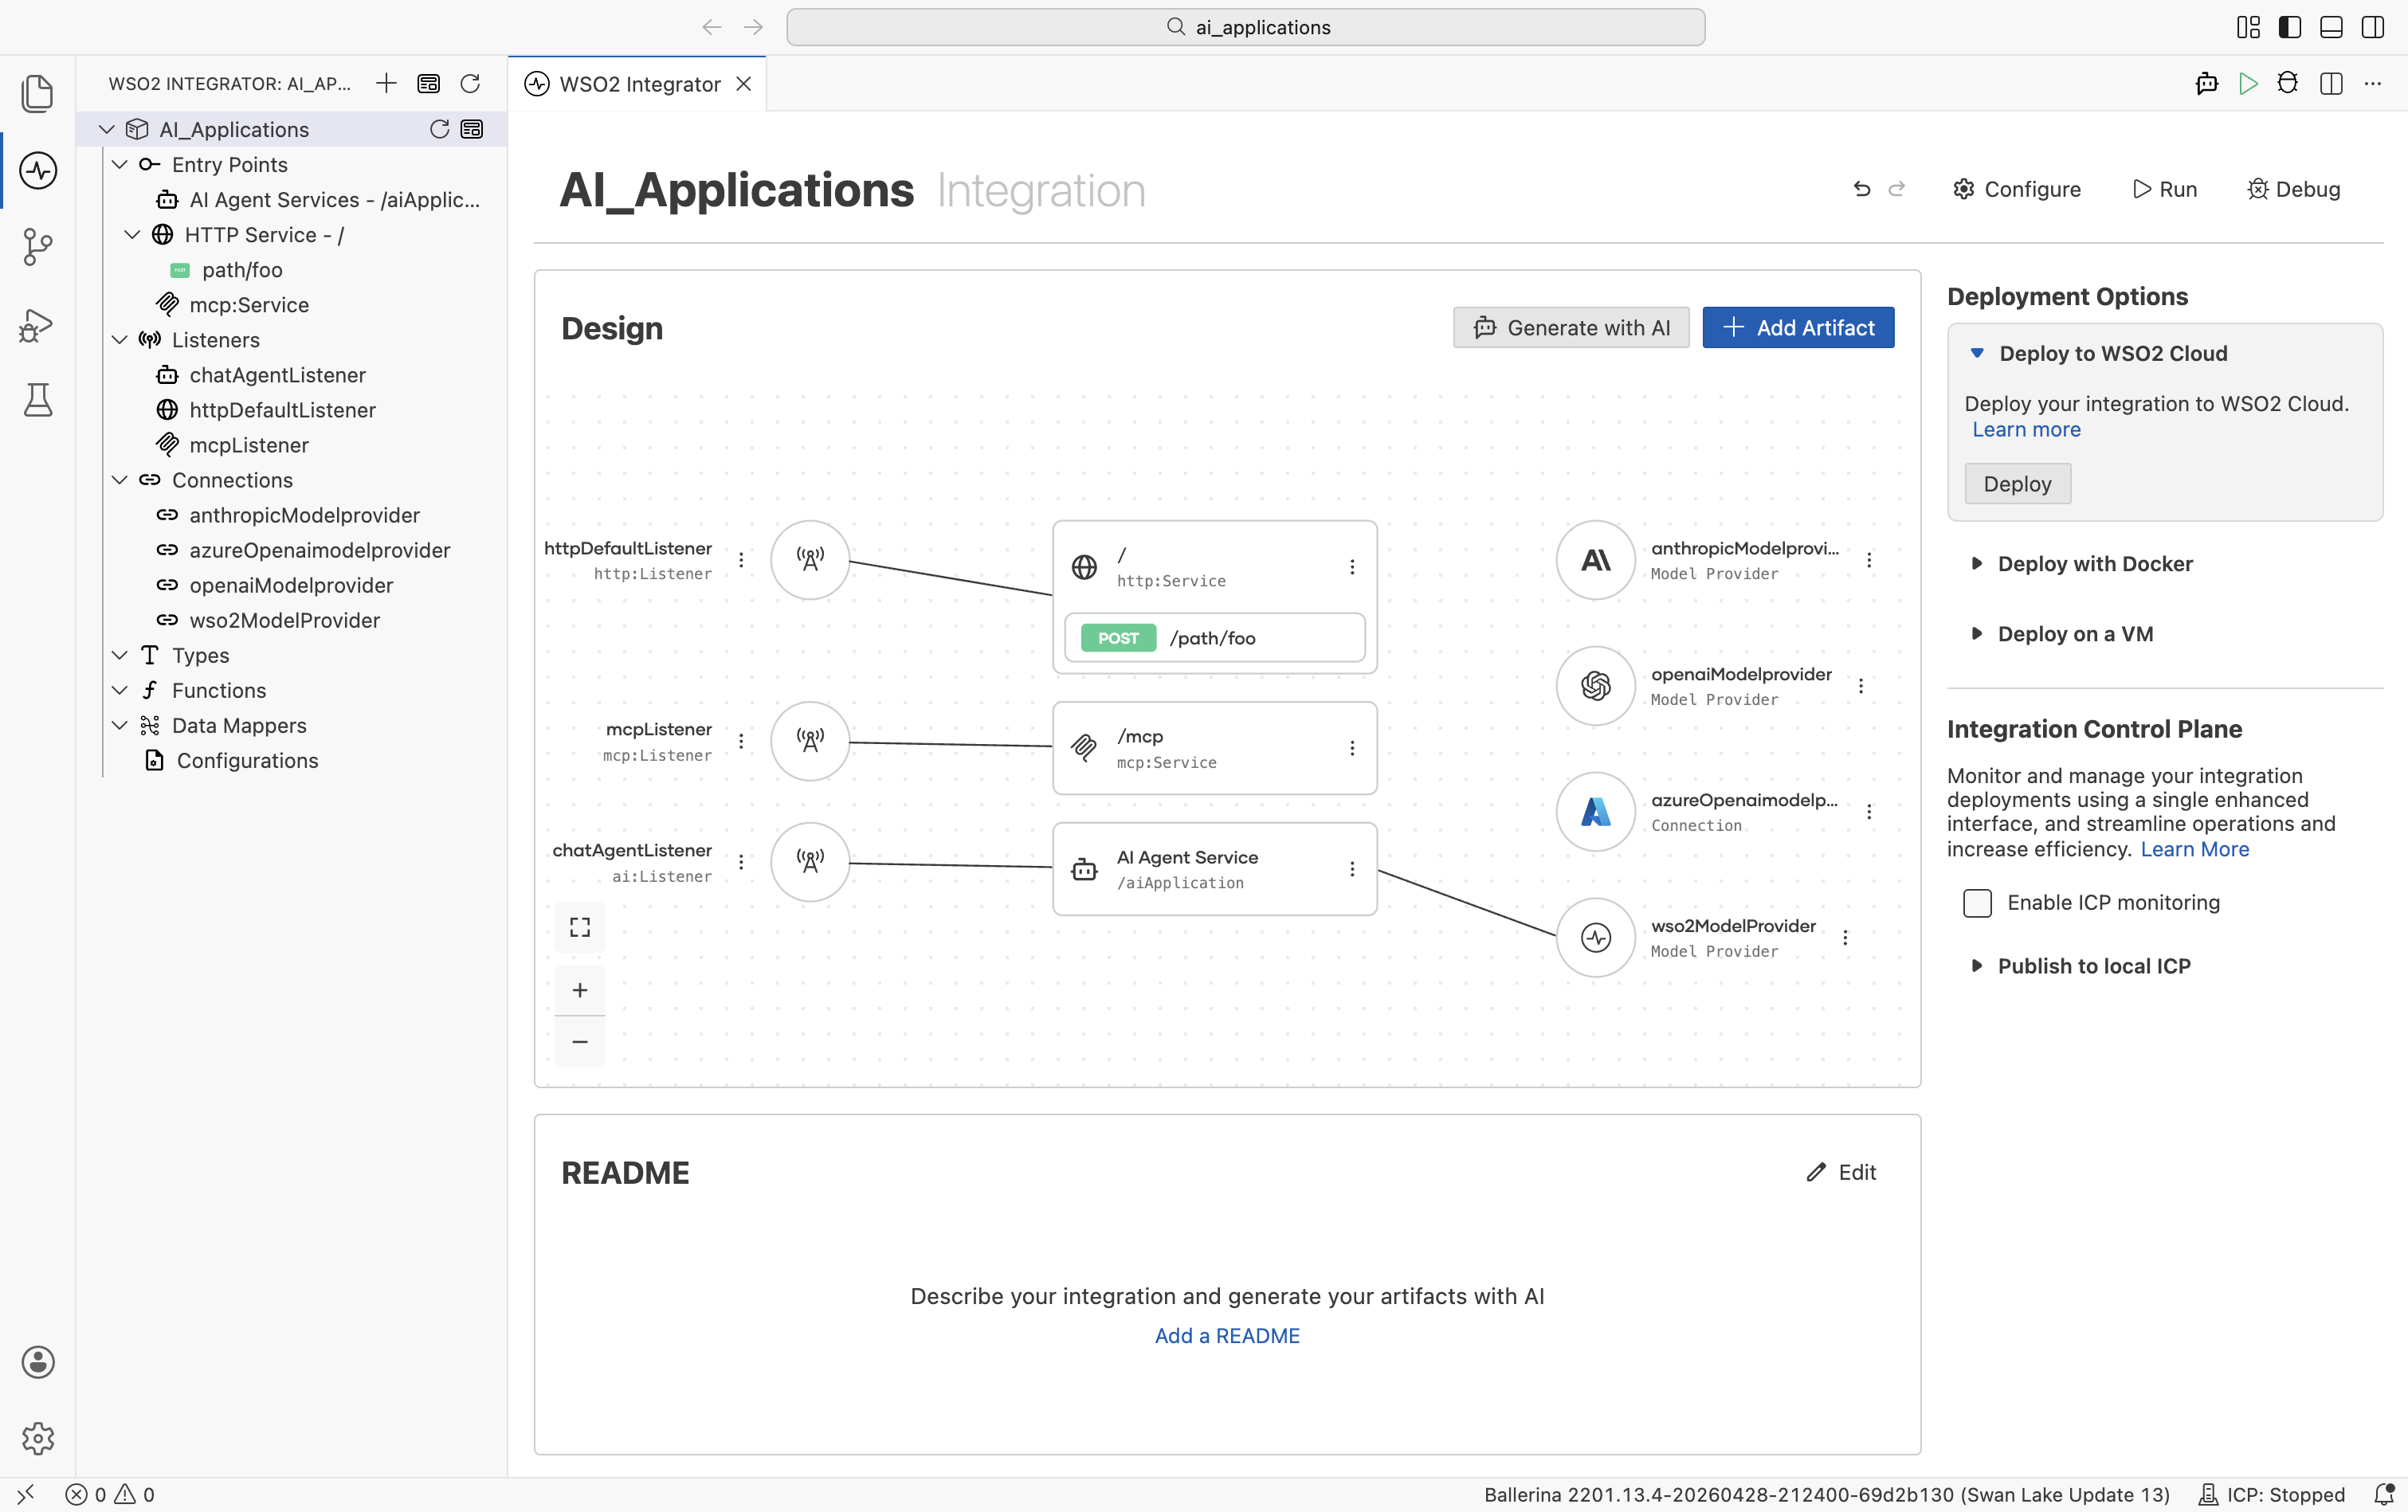Click the fit-to-screen icon in the diagram

pyautogui.click(x=580, y=927)
